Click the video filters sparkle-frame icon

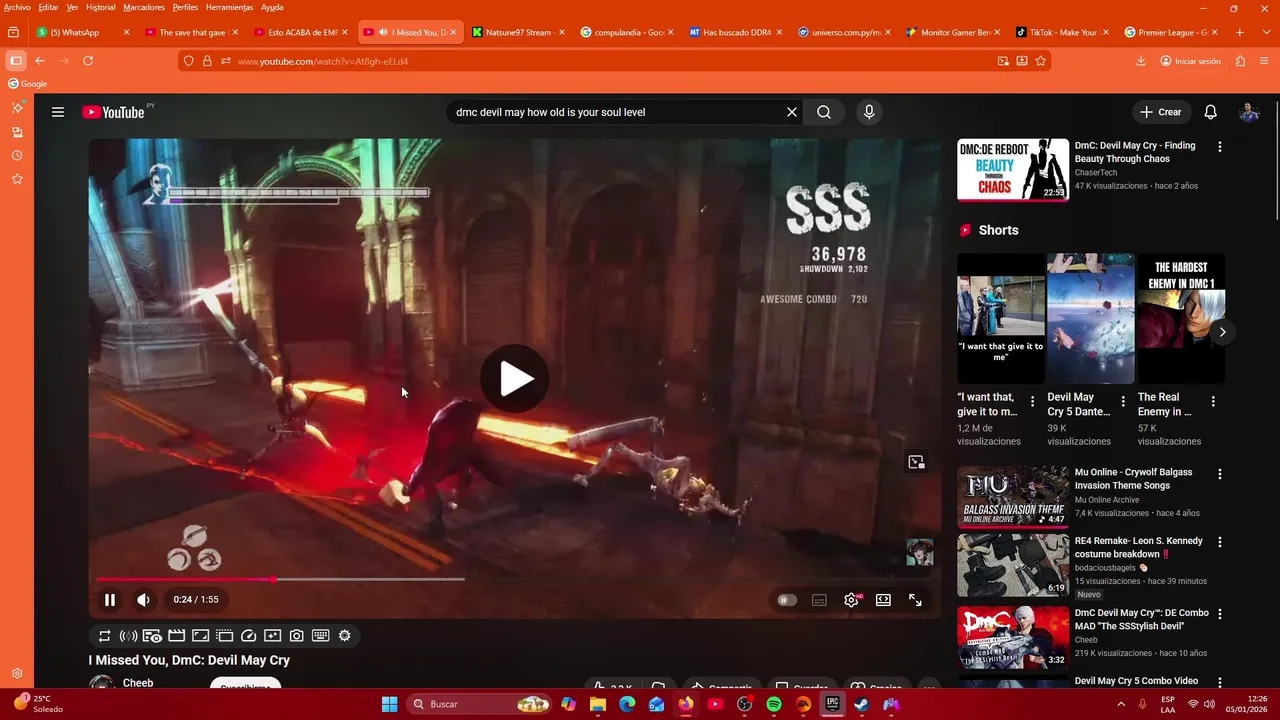tap(272, 636)
